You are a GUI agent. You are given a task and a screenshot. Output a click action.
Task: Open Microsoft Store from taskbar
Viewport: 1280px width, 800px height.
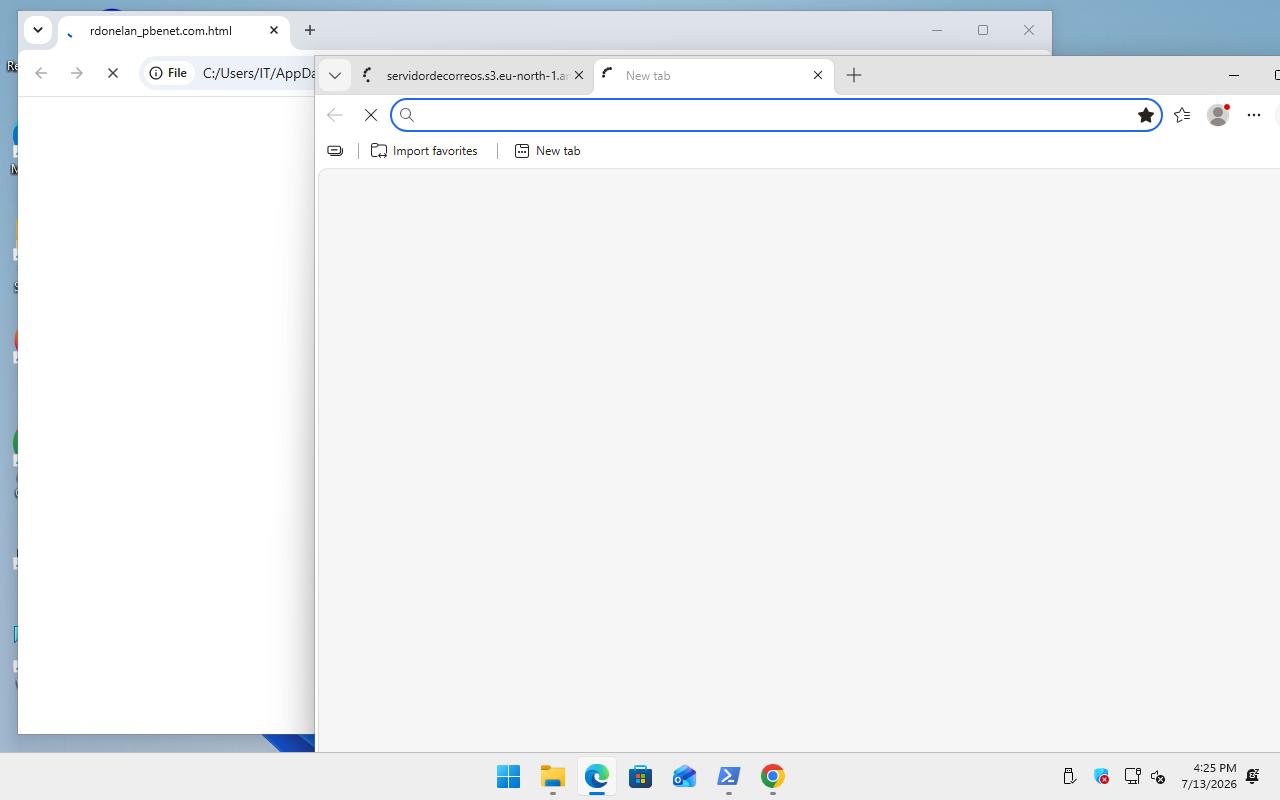[640, 776]
